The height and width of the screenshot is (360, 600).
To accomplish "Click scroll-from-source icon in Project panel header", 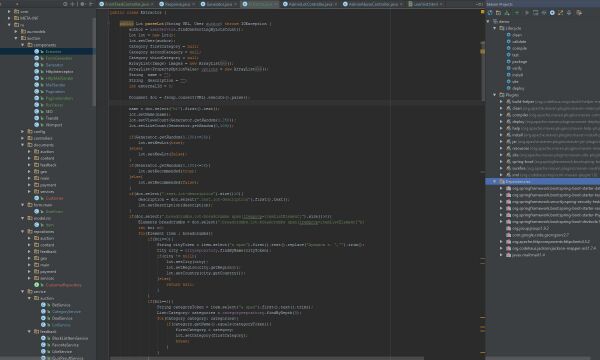I will pos(65,4).
